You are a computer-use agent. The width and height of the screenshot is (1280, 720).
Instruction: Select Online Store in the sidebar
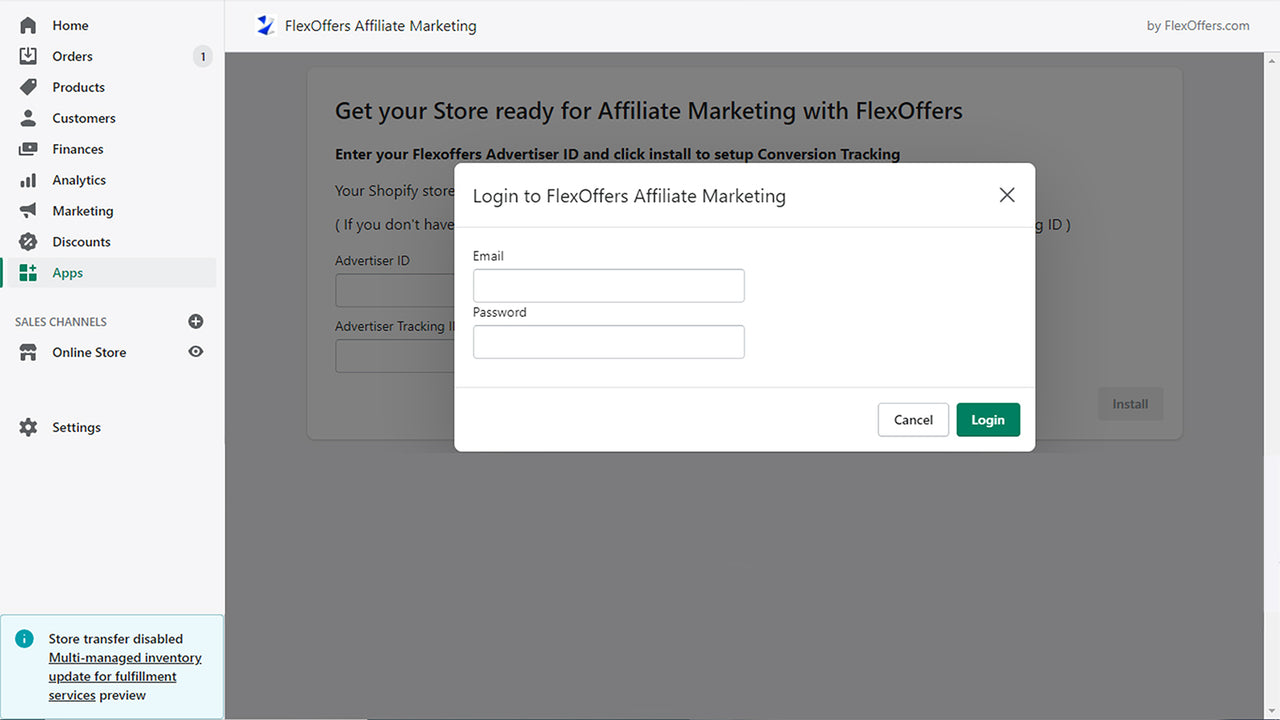coord(89,352)
